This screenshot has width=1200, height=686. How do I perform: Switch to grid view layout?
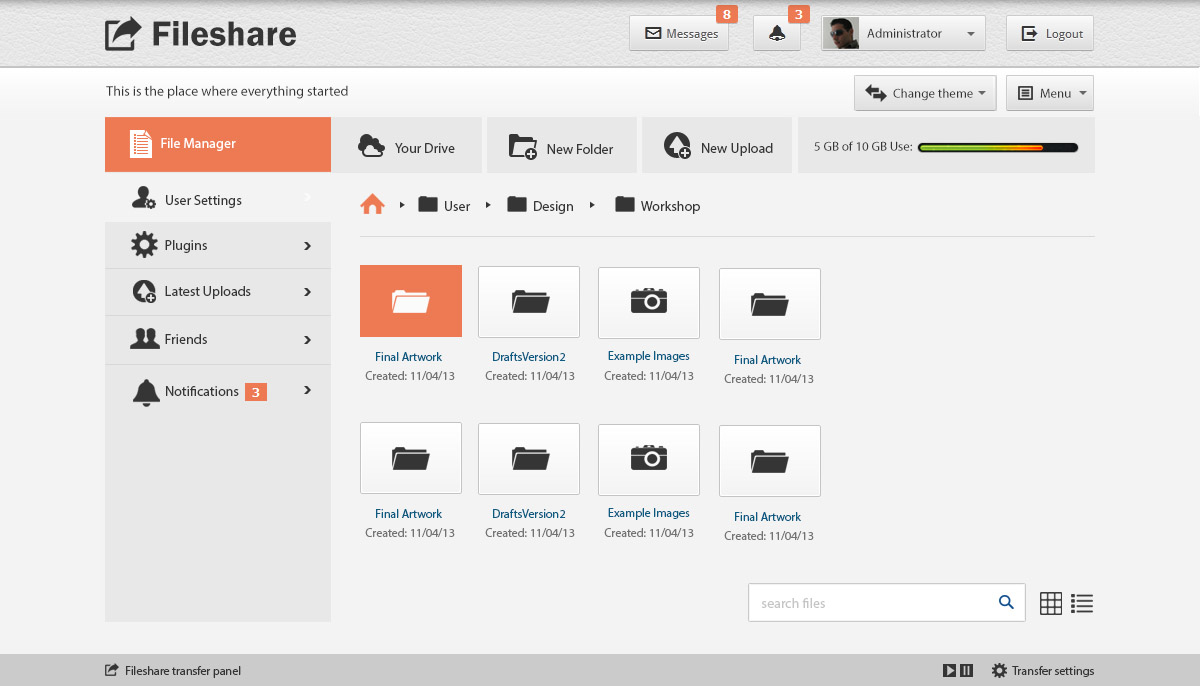tap(1050, 603)
